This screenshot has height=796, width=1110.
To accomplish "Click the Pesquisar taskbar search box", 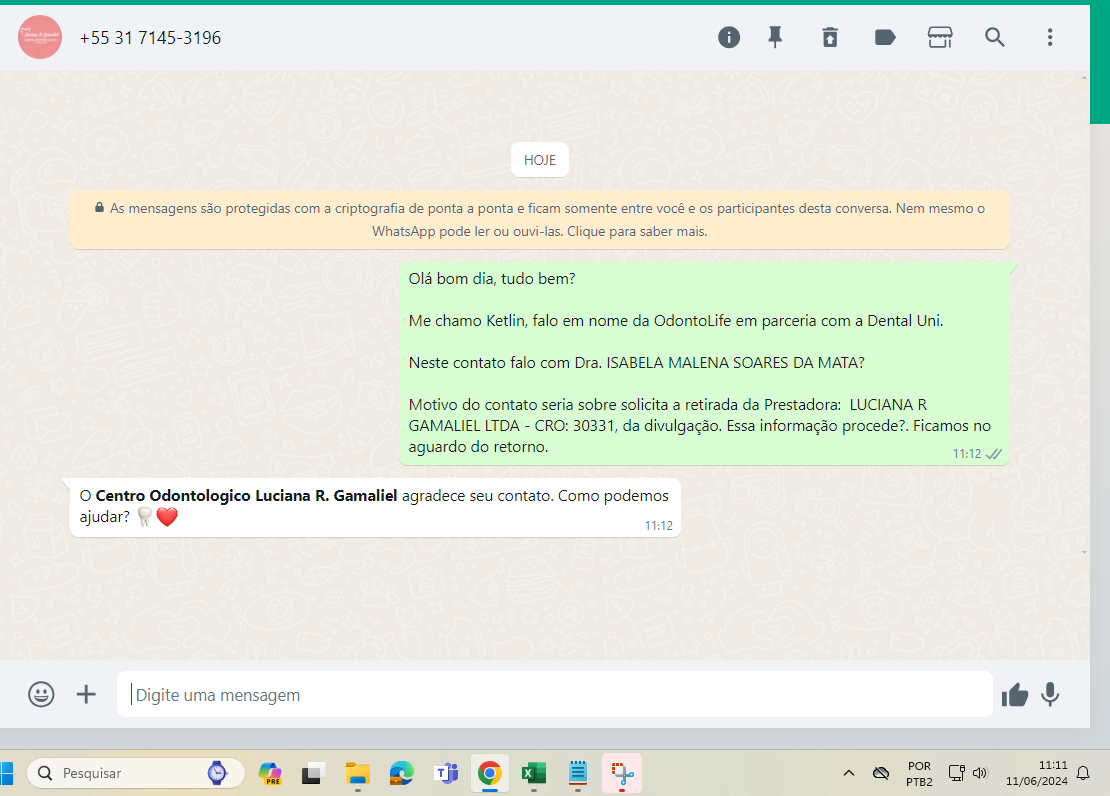I will (136, 773).
